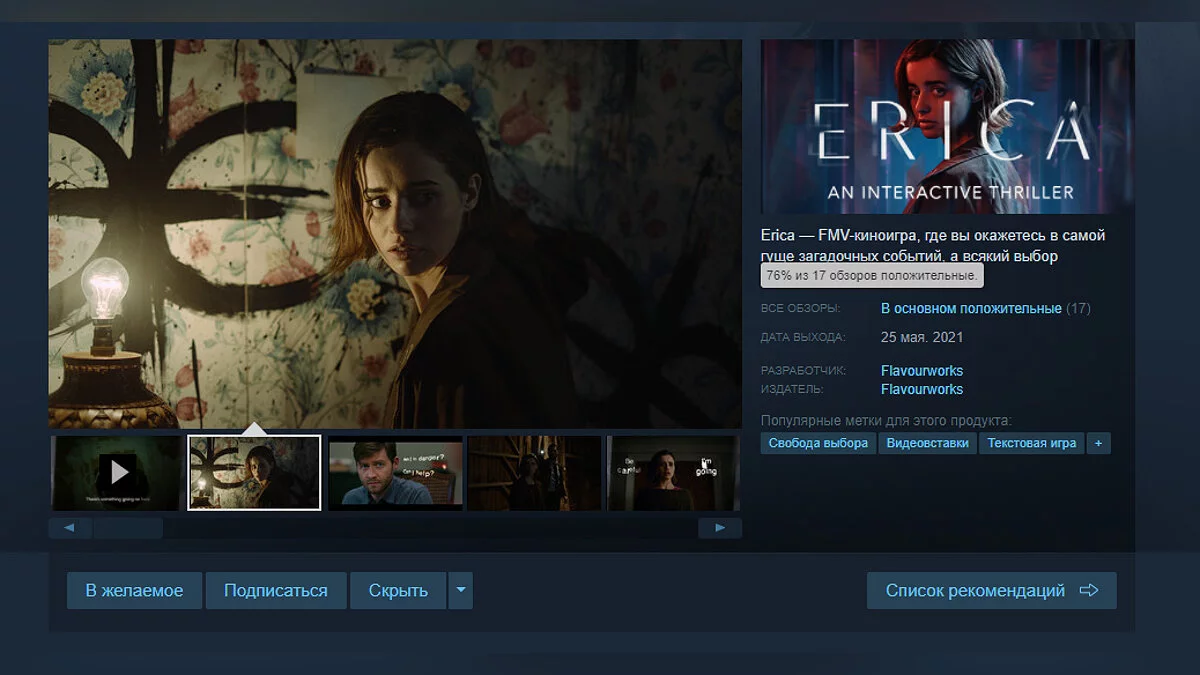The height and width of the screenshot is (675, 1200).
Task: Click the thumbnail strip scrollbar handle
Action: tap(128, 528)
